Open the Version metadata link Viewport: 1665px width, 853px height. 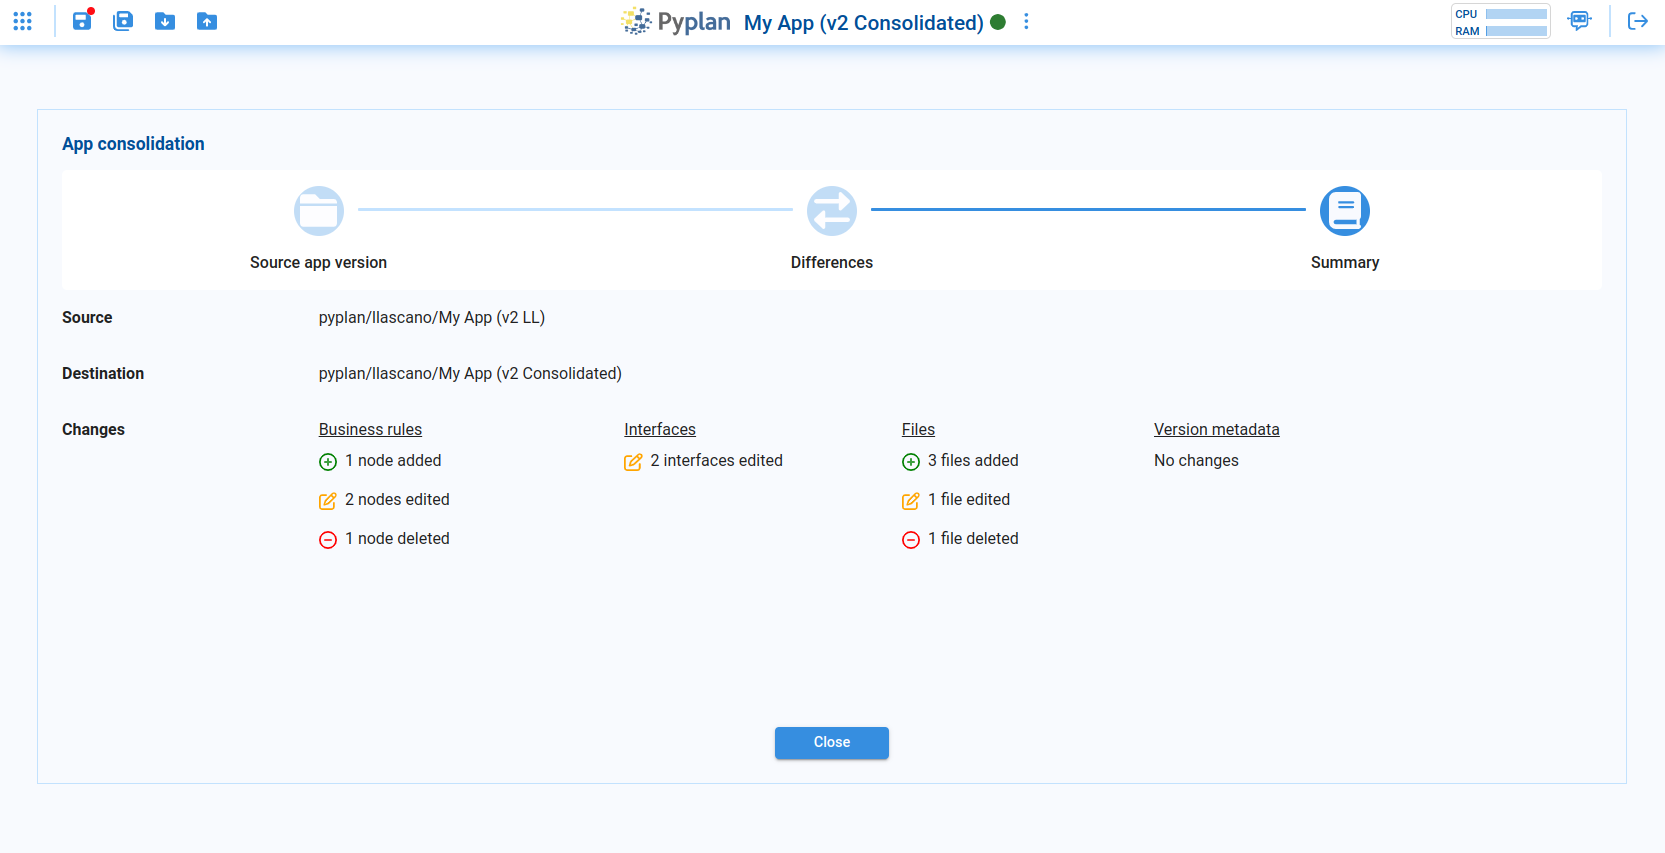(1216, 429)
